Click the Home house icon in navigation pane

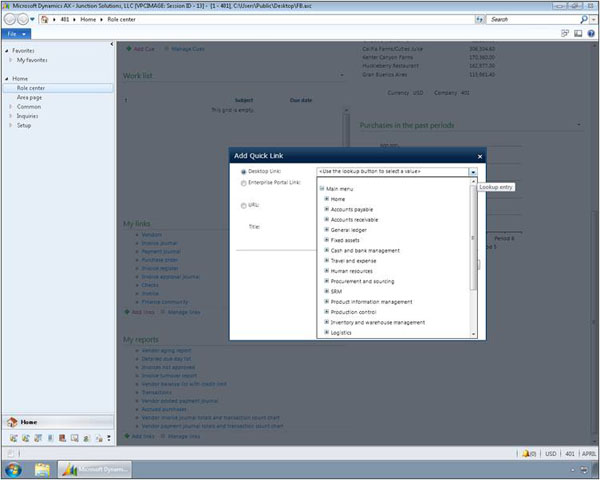(x=12, y=422)
